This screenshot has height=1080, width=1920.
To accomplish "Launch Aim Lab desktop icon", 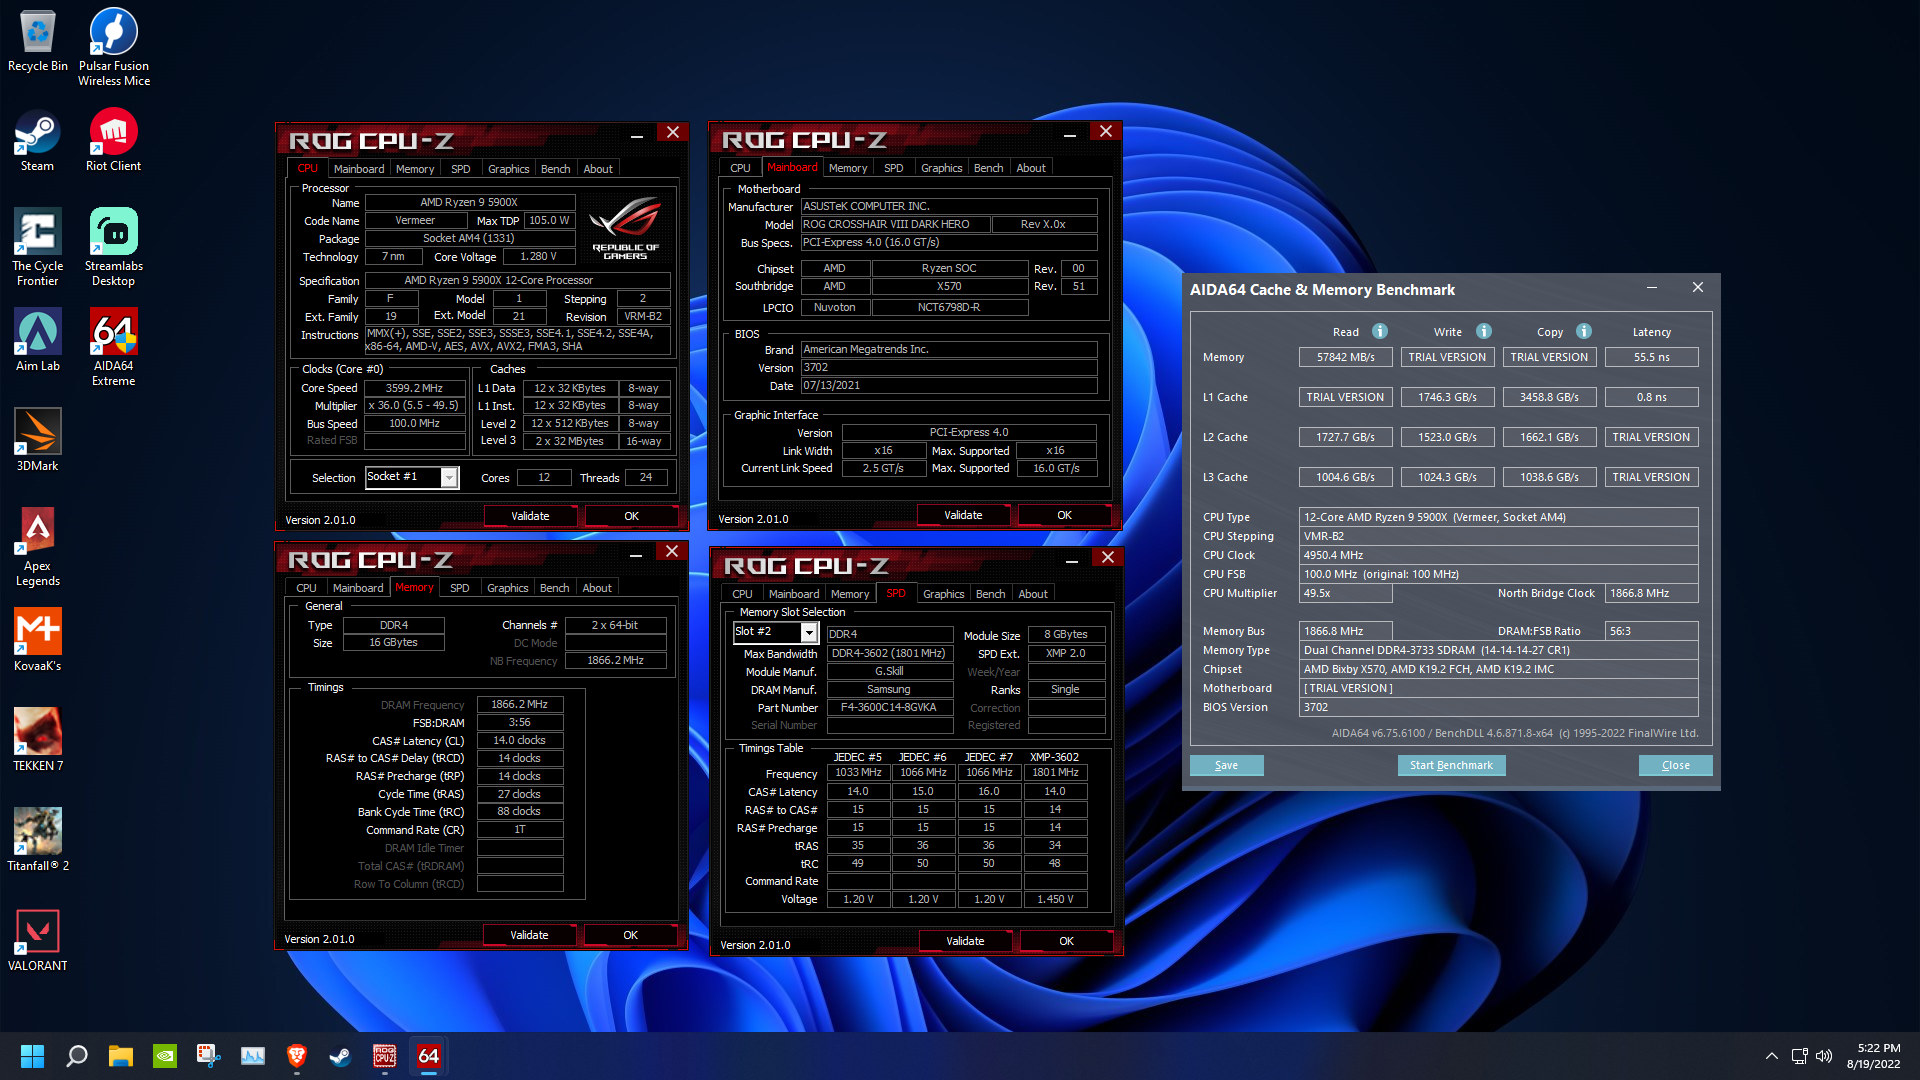I will tap(38, 340).
